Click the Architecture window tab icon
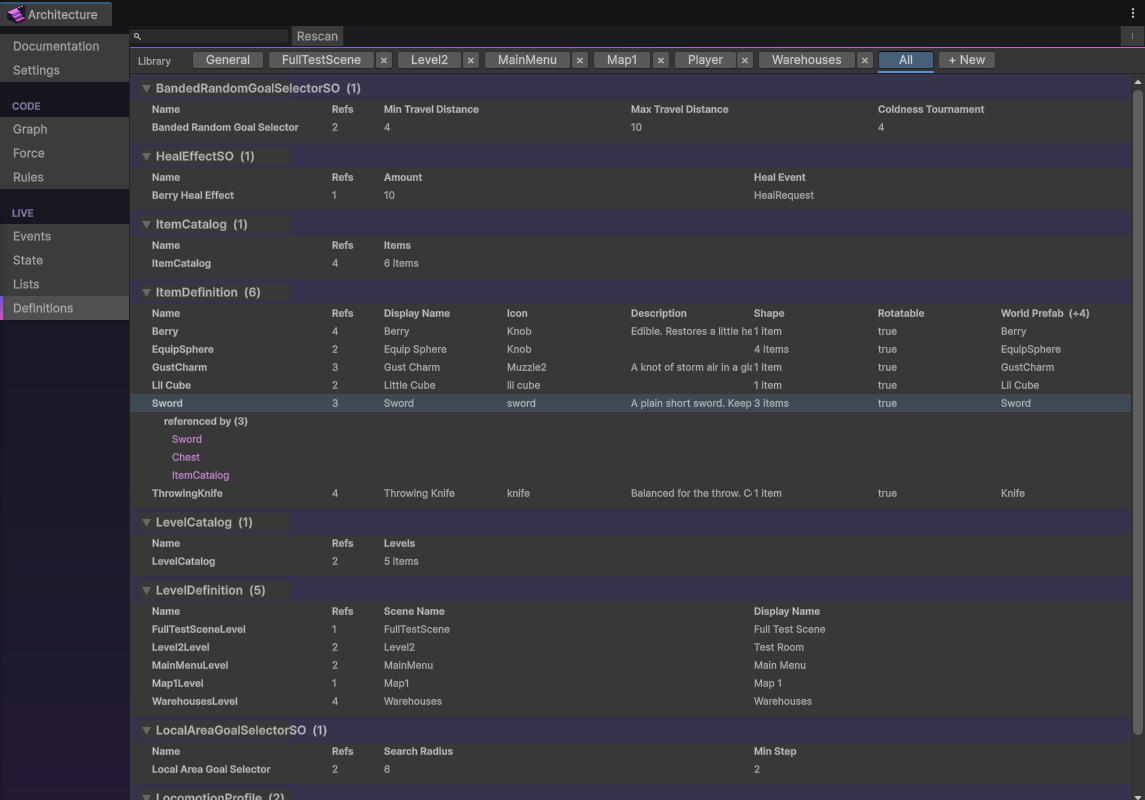Image resolution: width=1145 pixels, height=800 pixels. (15, 14)
